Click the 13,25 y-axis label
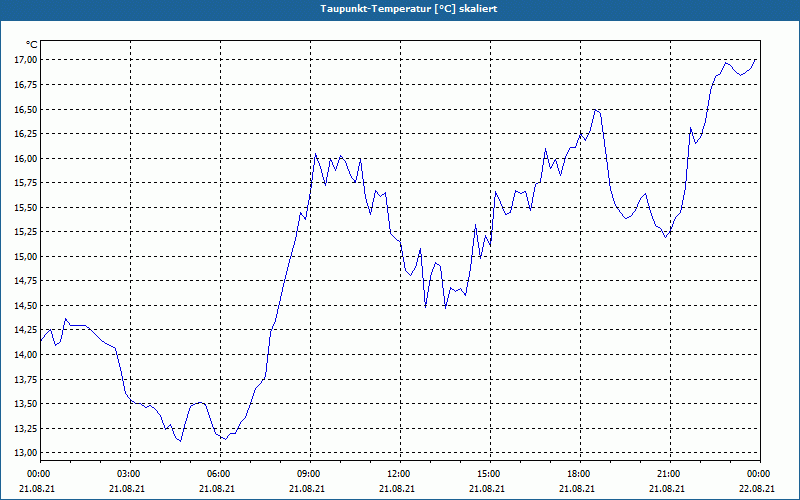Viewport: 800px width, 500px height. click(x=26, y=428)
